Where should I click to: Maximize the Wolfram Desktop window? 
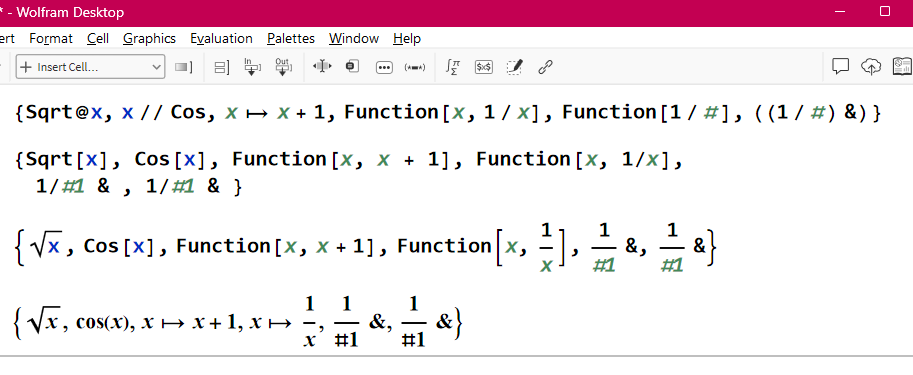(884, 12)
